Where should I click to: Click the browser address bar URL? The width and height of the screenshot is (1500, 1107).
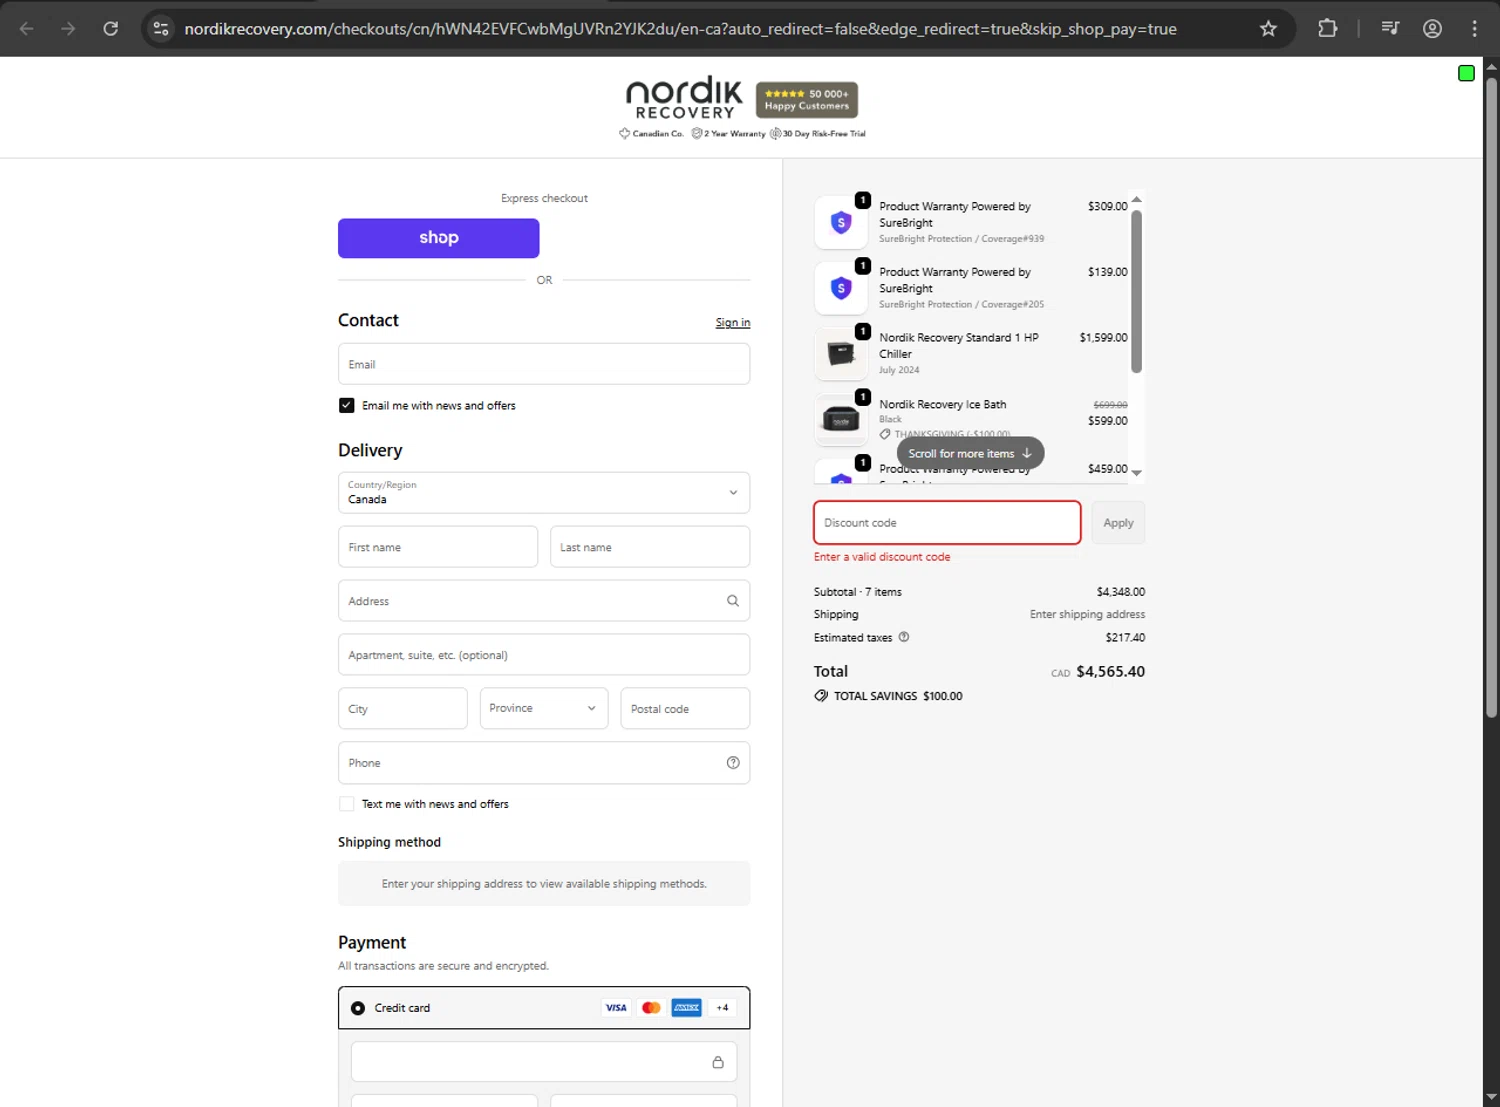[680, 29]
